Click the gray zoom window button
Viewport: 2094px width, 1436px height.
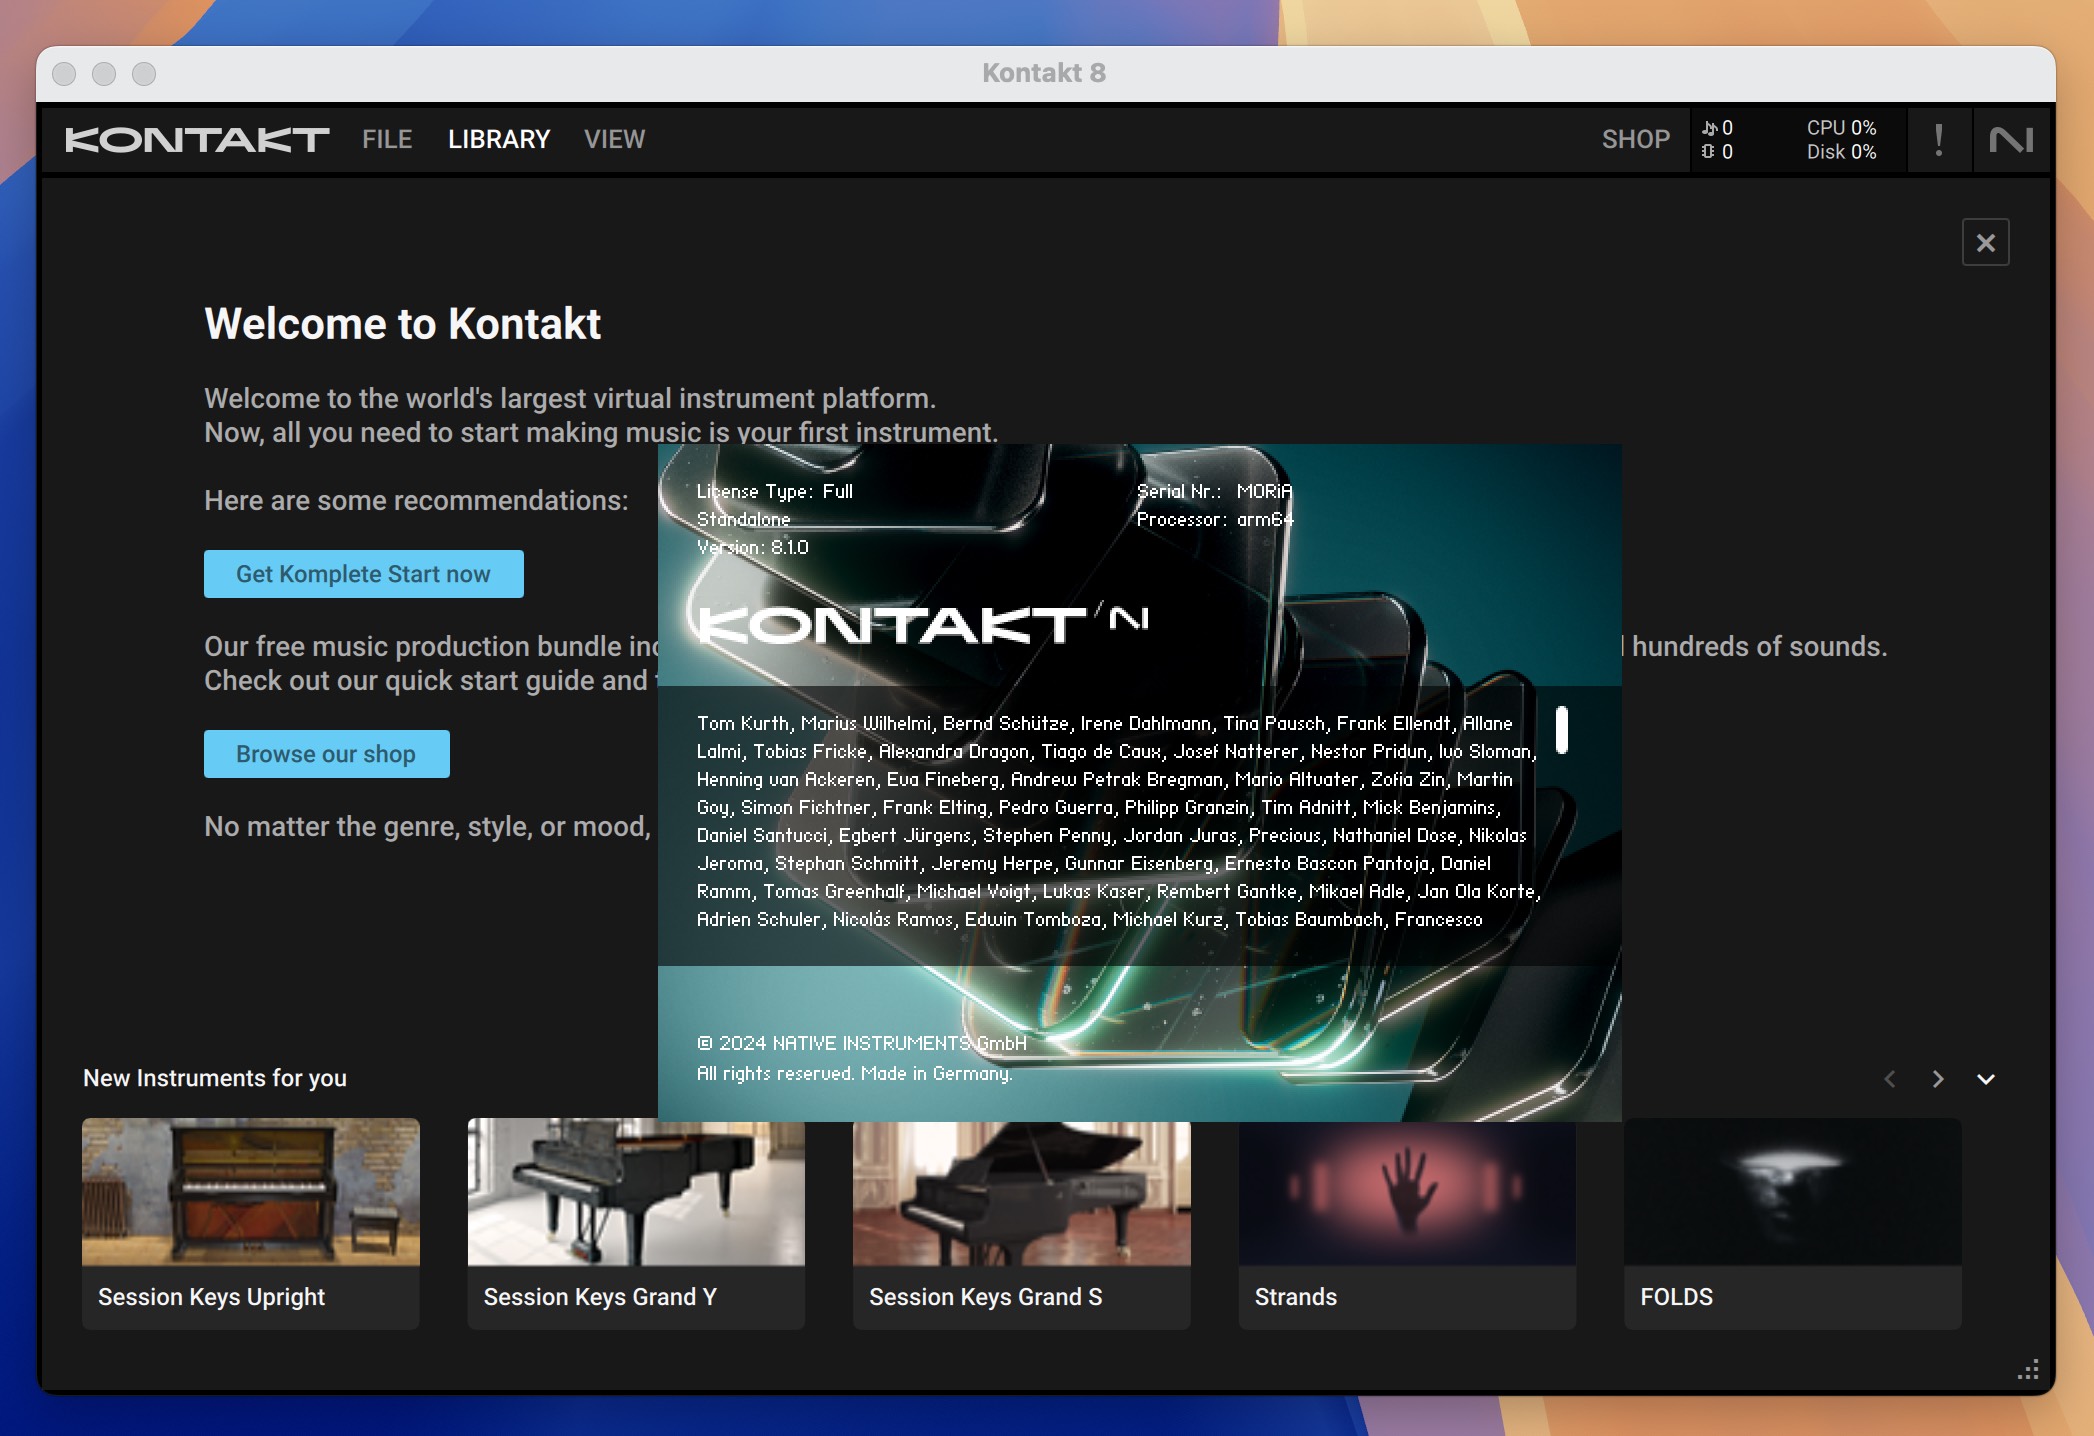[144, 74]
